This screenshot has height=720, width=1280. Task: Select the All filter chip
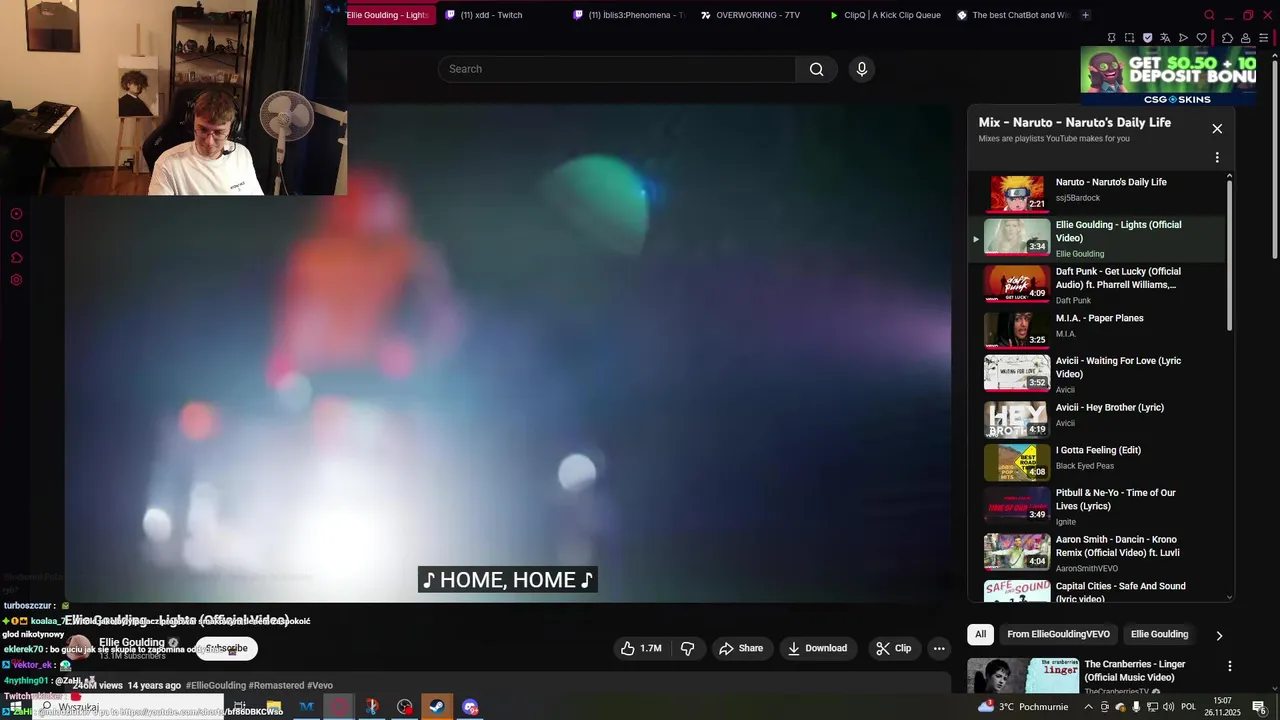tap(981, 634)
